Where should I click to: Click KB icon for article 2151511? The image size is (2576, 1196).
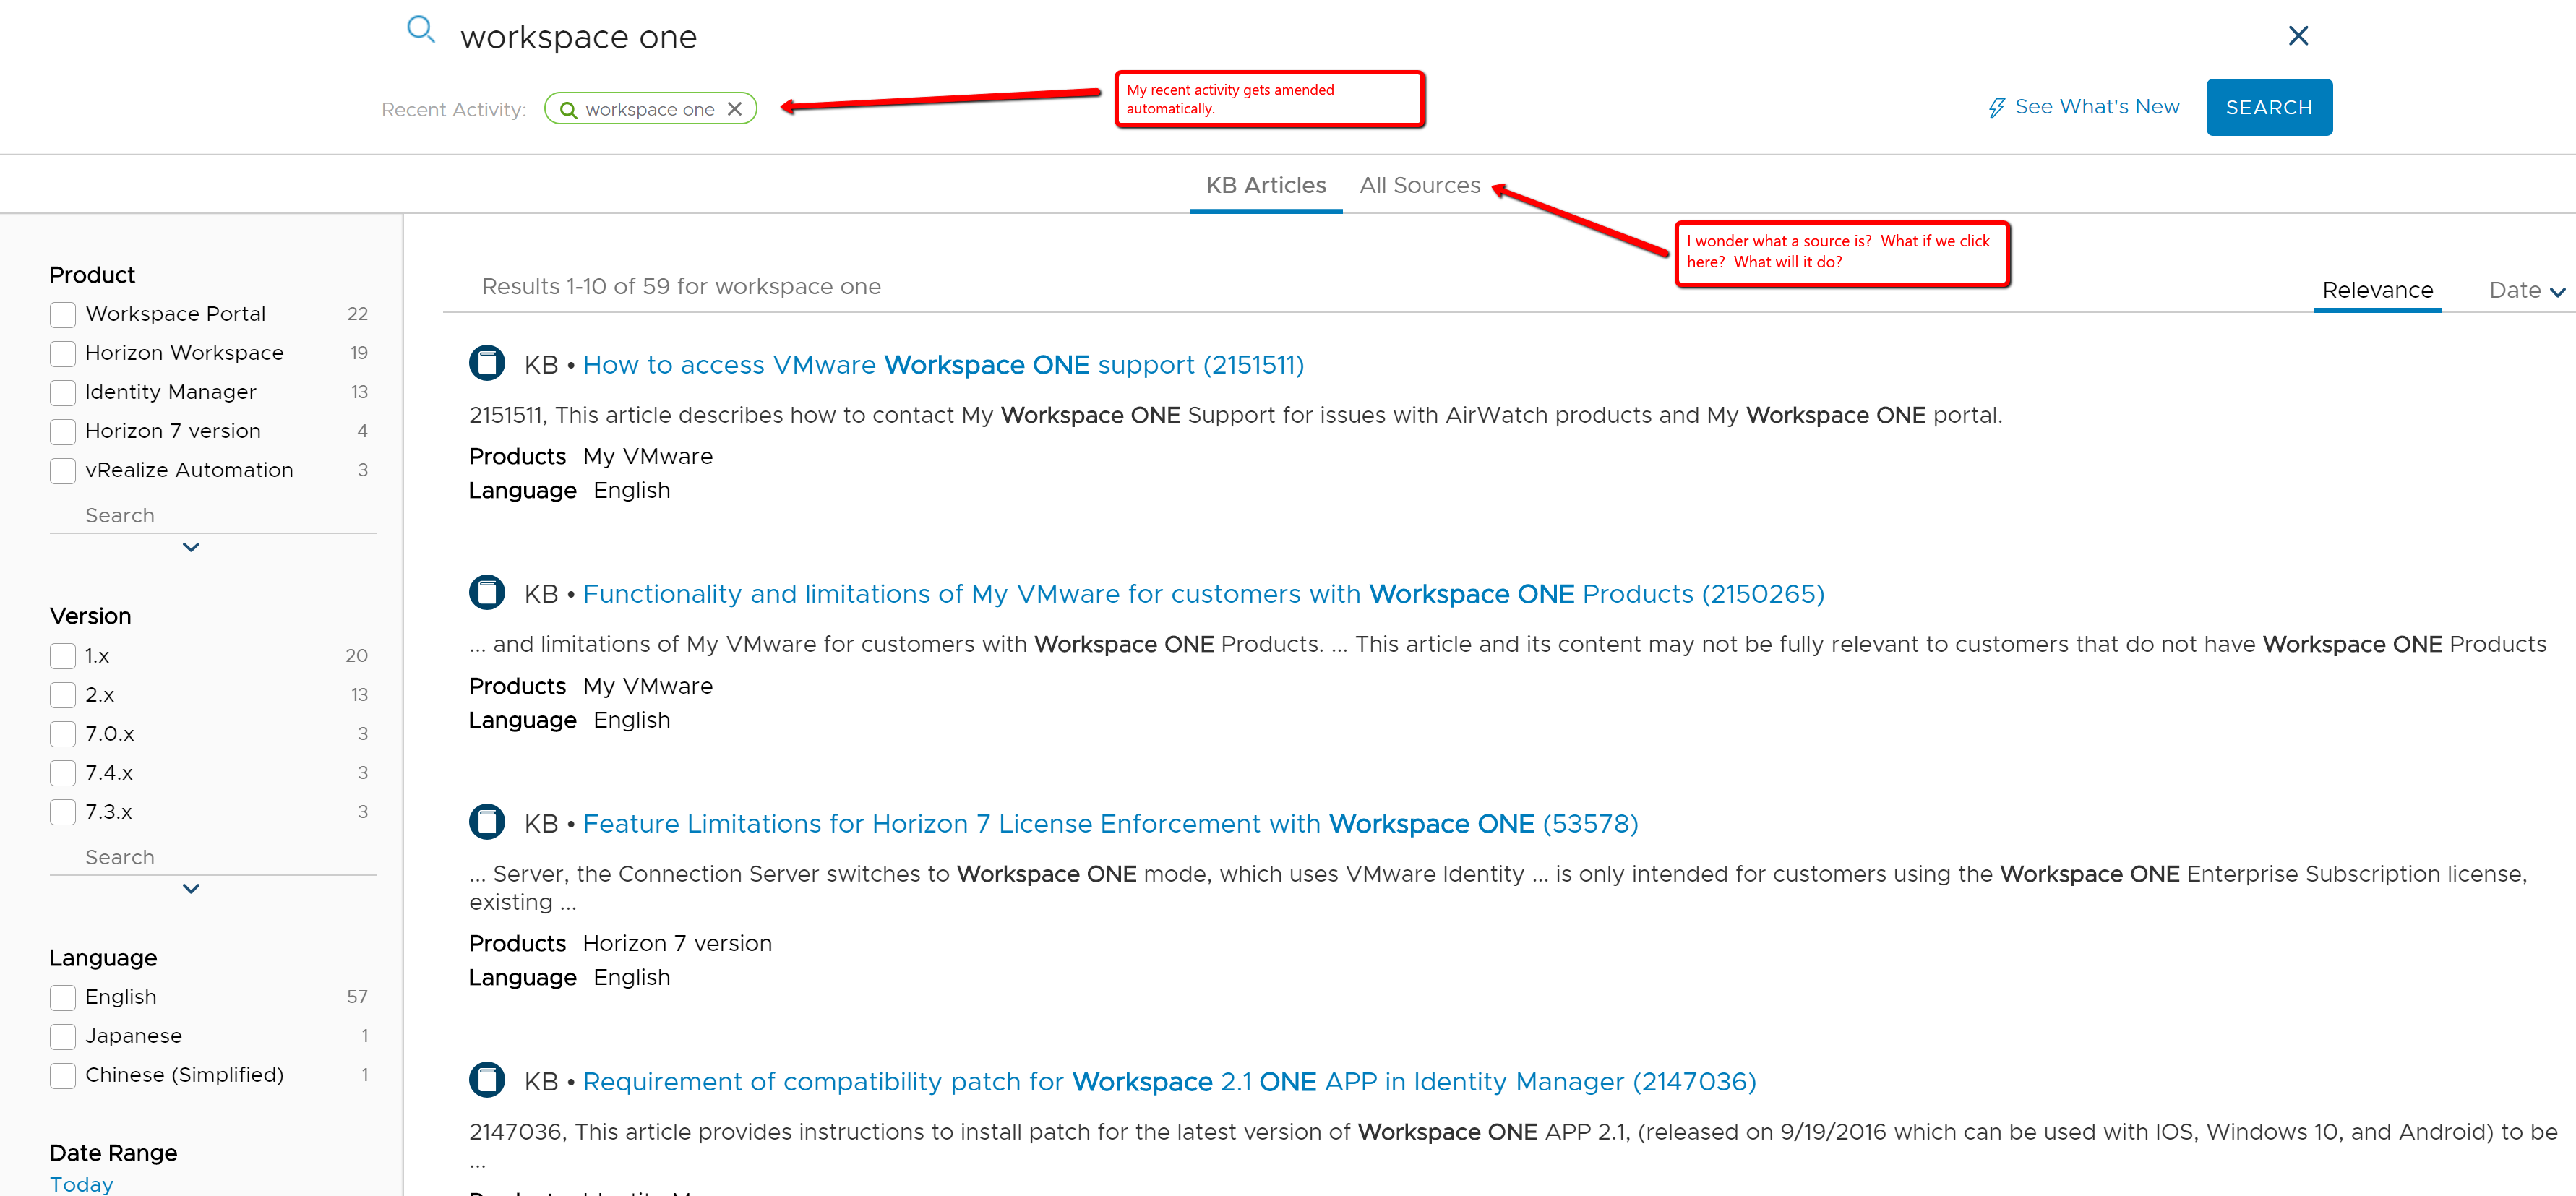point(487,363)
